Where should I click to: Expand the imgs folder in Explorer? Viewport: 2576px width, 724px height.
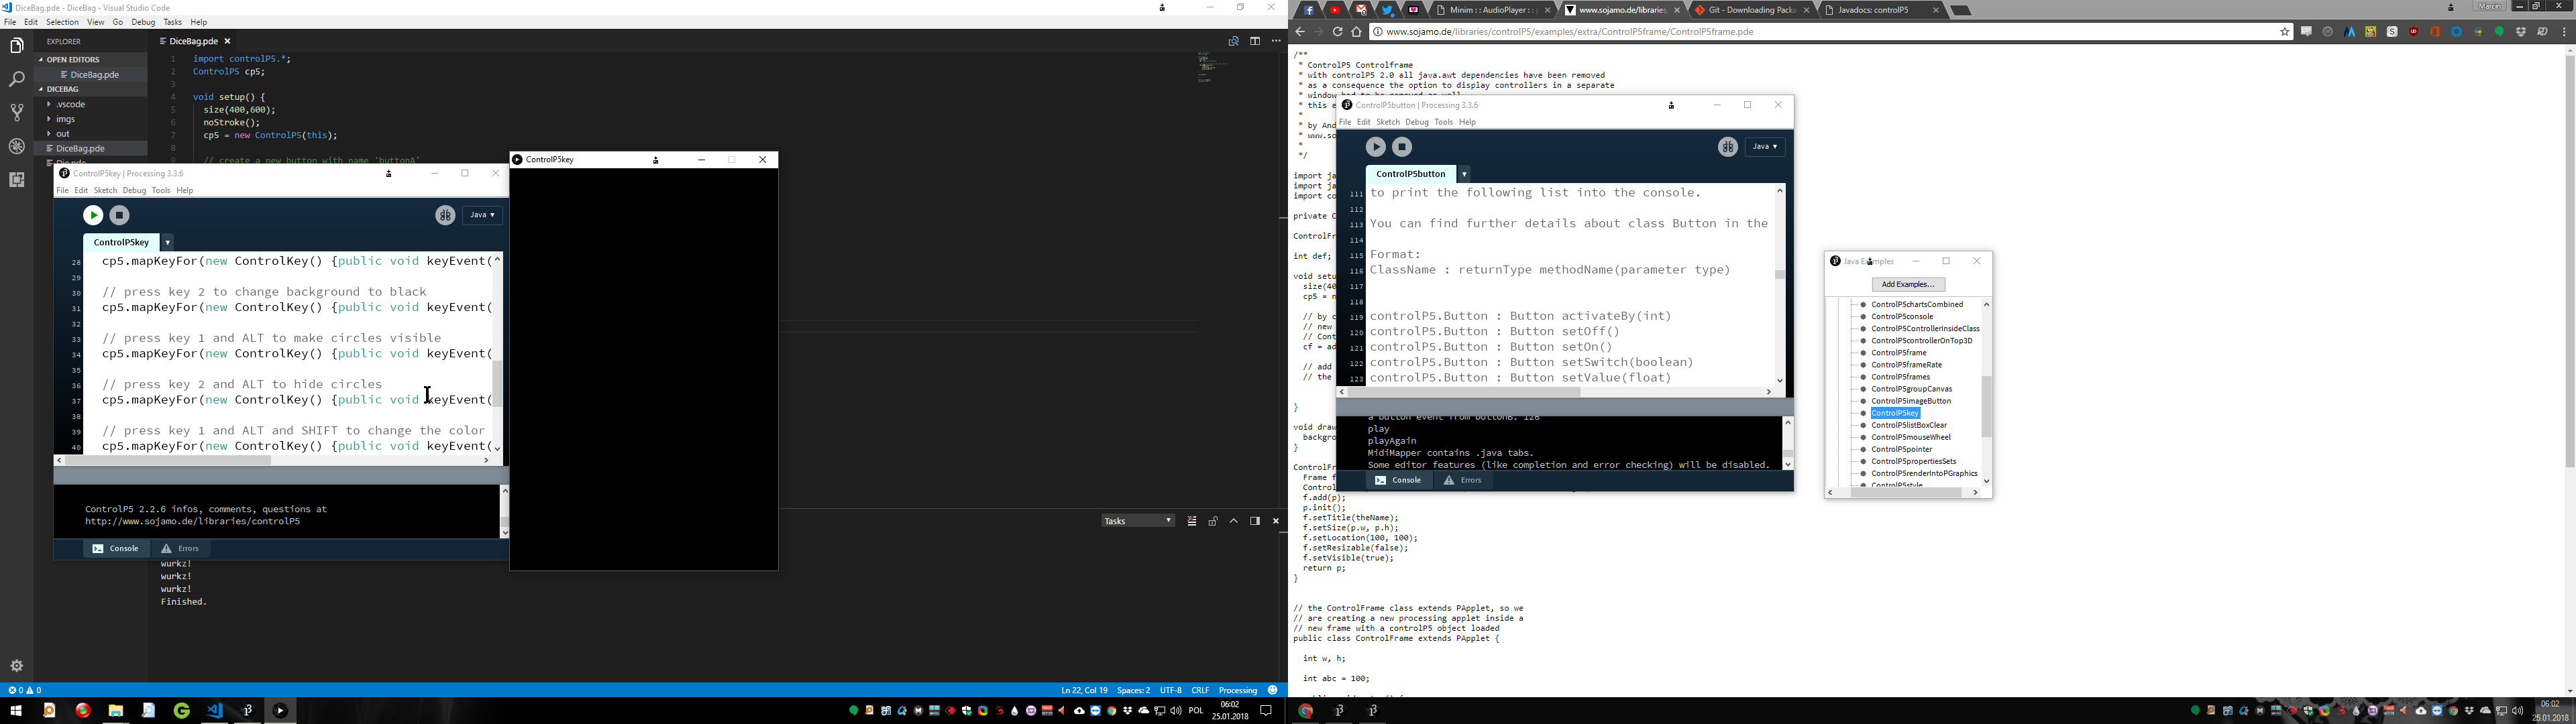coord(66,119)
